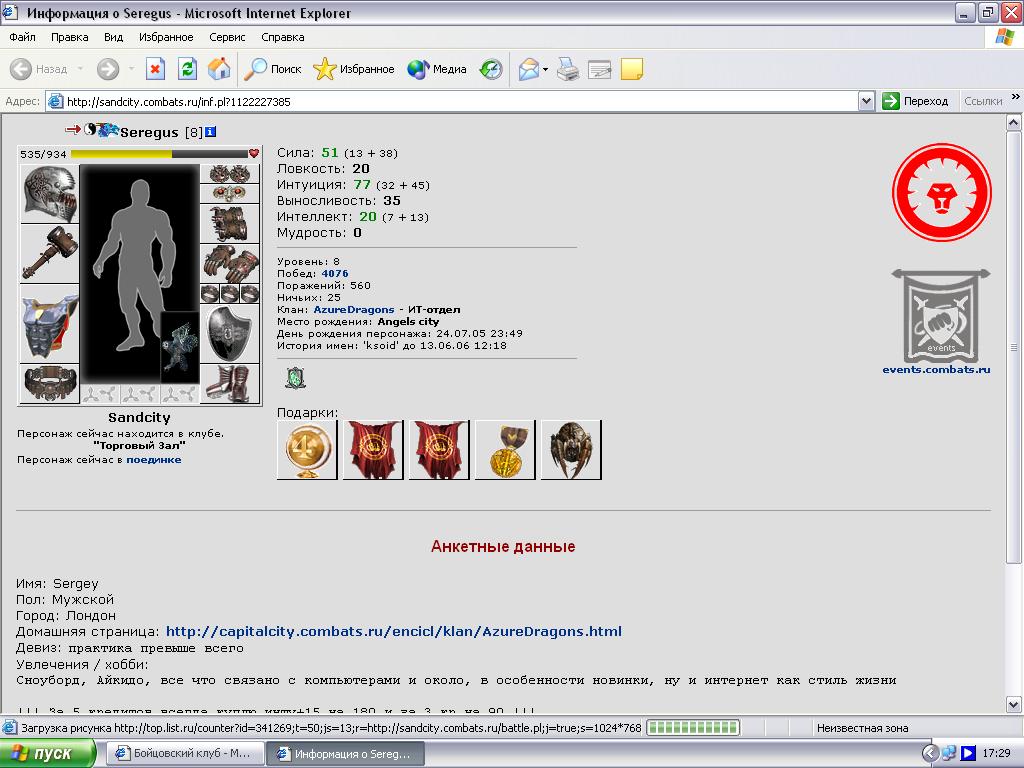Screen dimensions: 1024x768
Task: Open Избранное menu in menu bar
Action: pyautogui.click(x=166, y=37)
